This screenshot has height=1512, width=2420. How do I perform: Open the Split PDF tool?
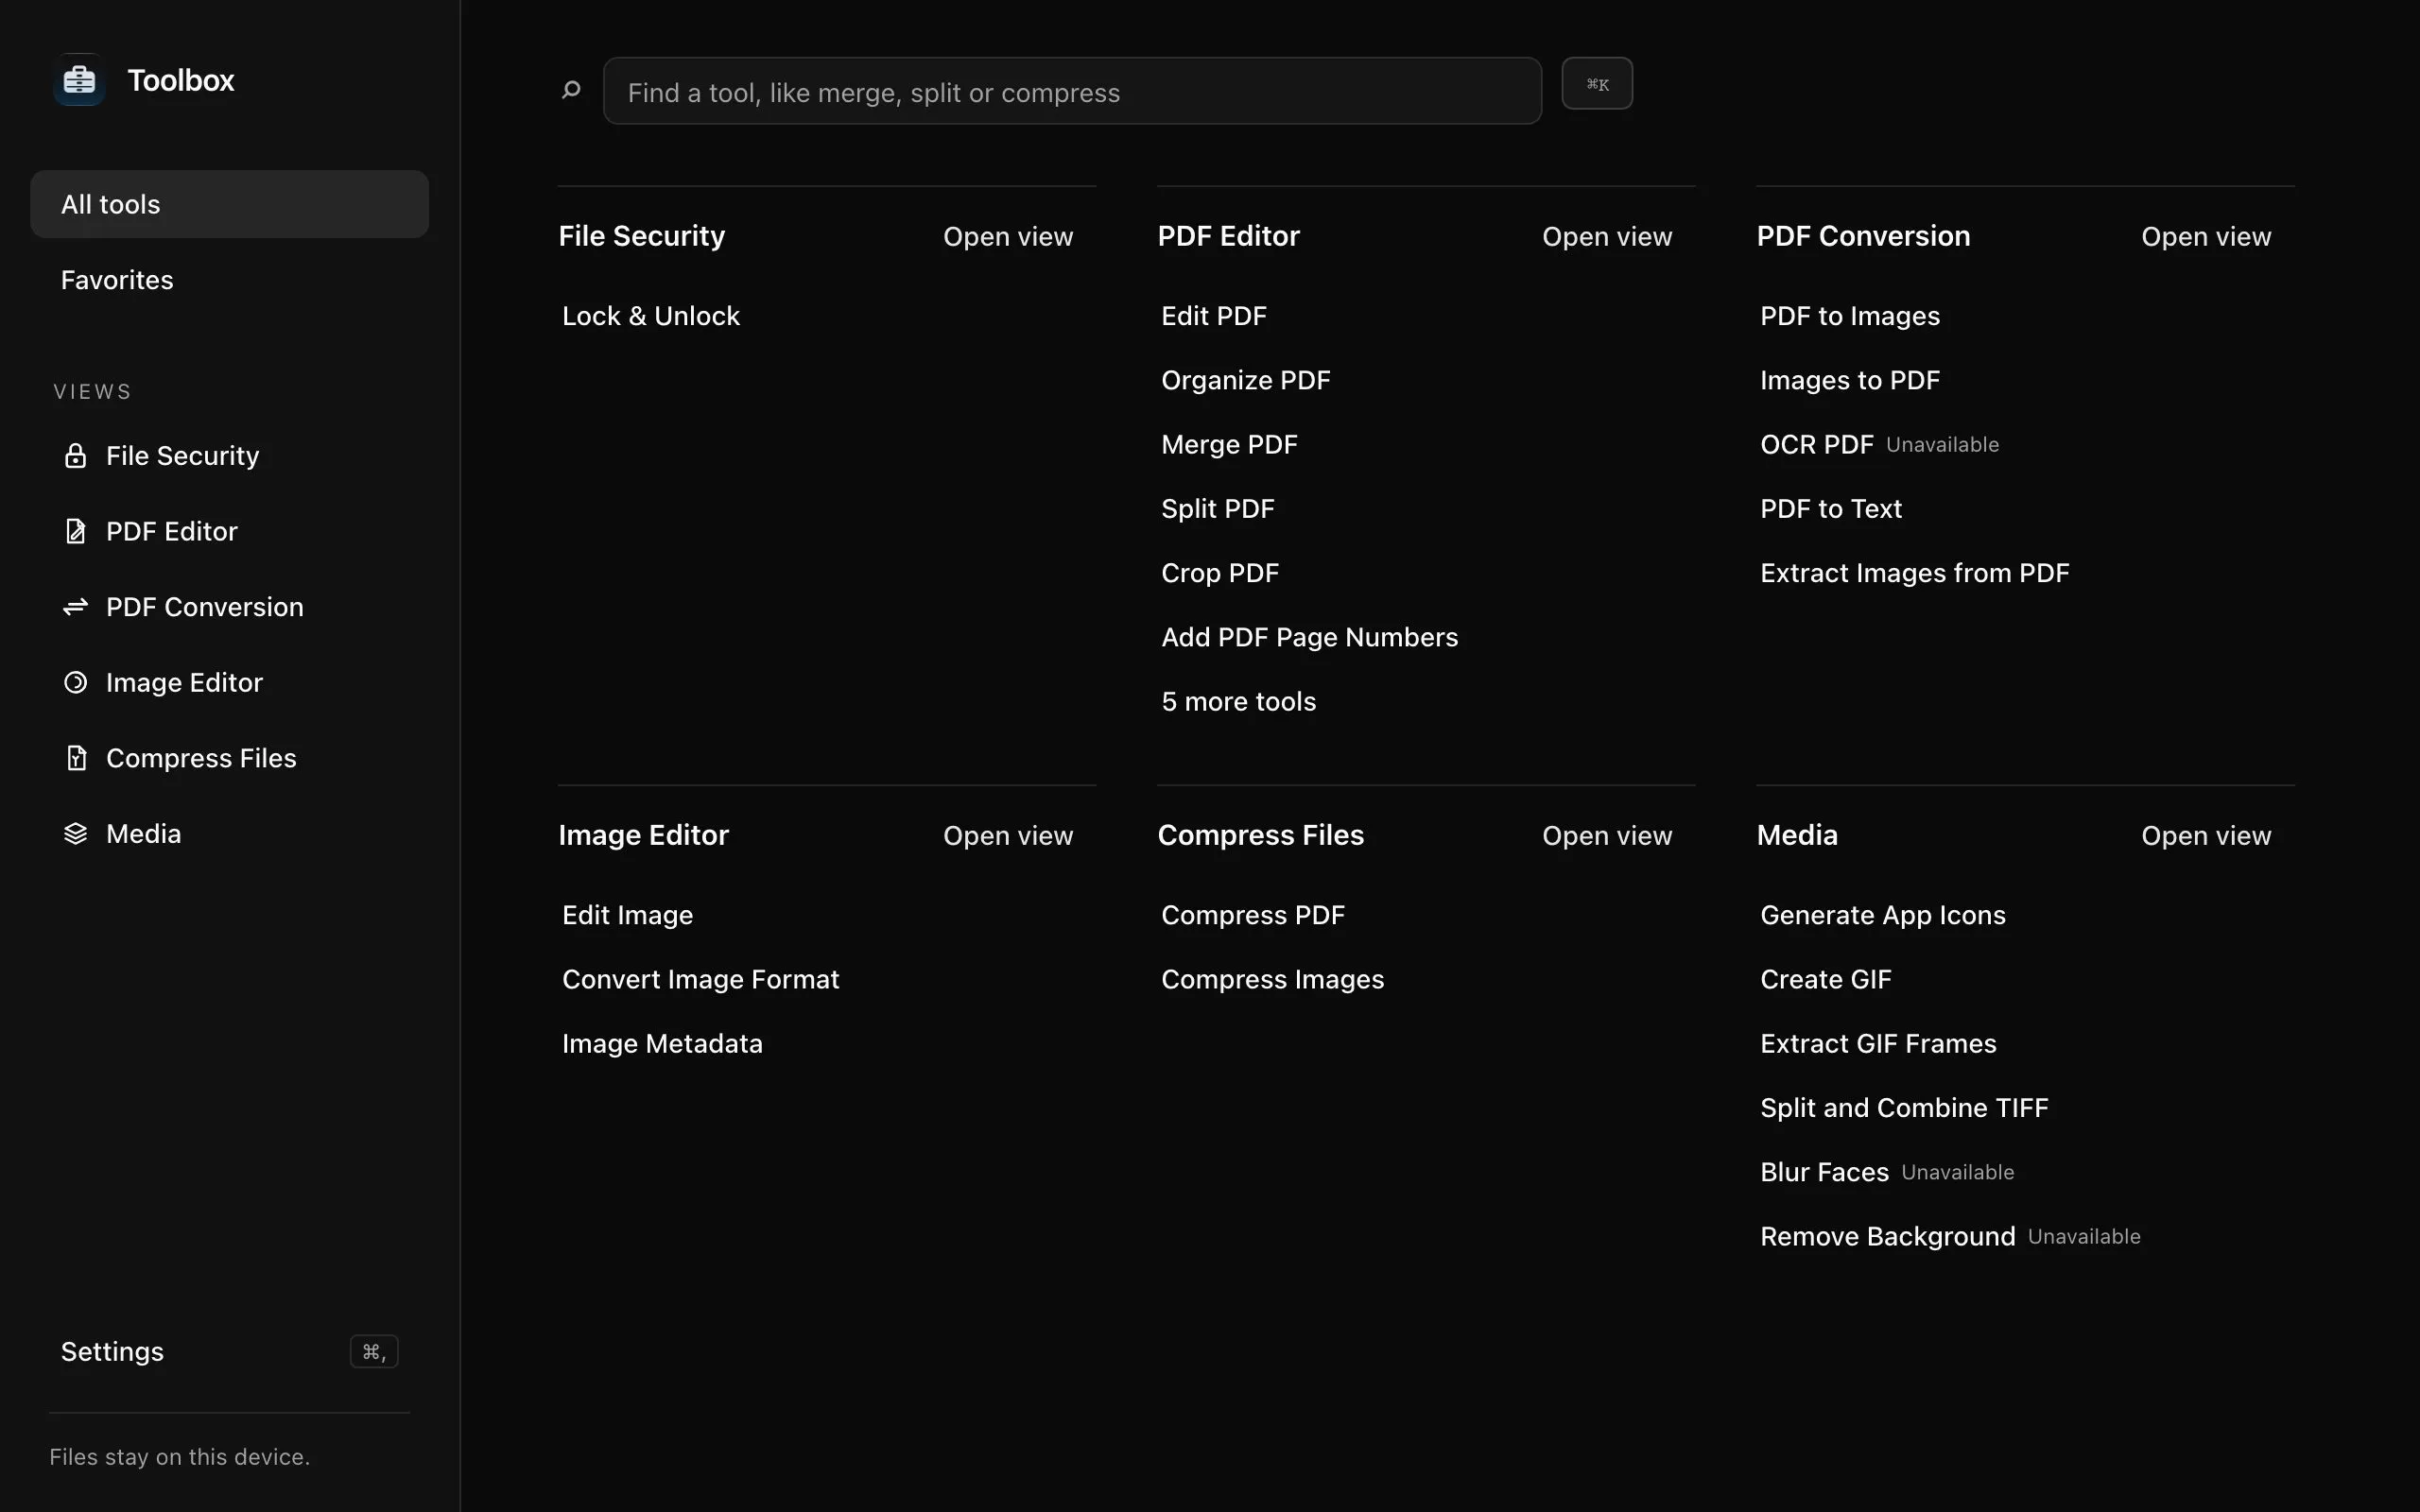[1218, 509]
